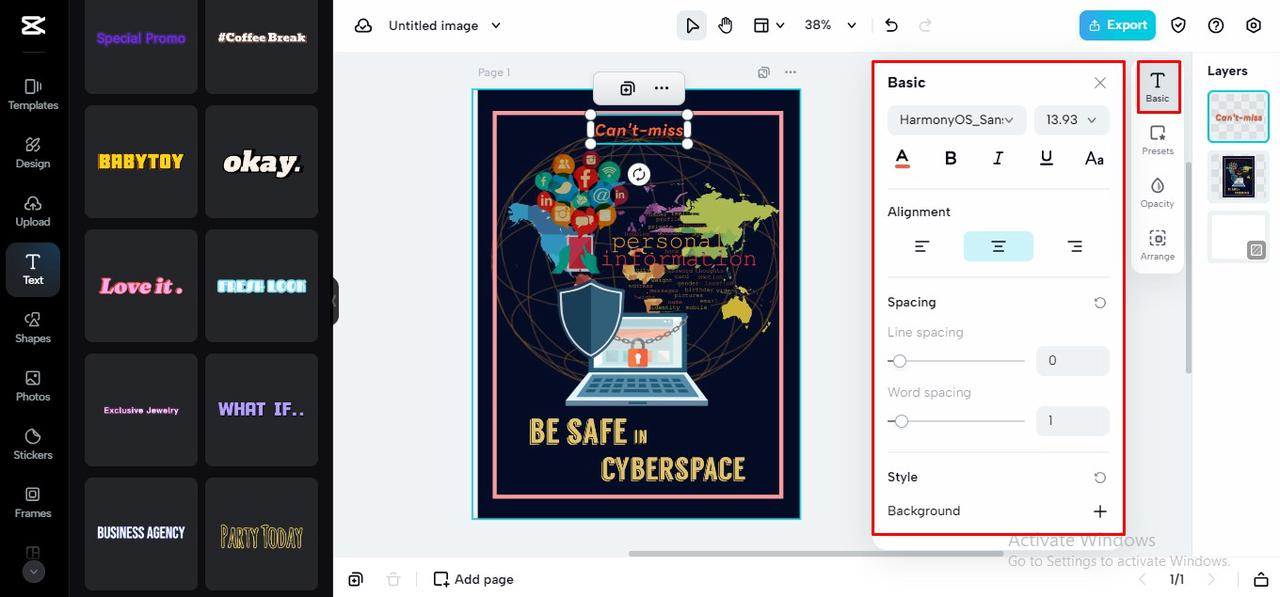Screen dimensions: 1280x597
Task: Expand more sidebar options chevron
Action: (x=33, y=572)
